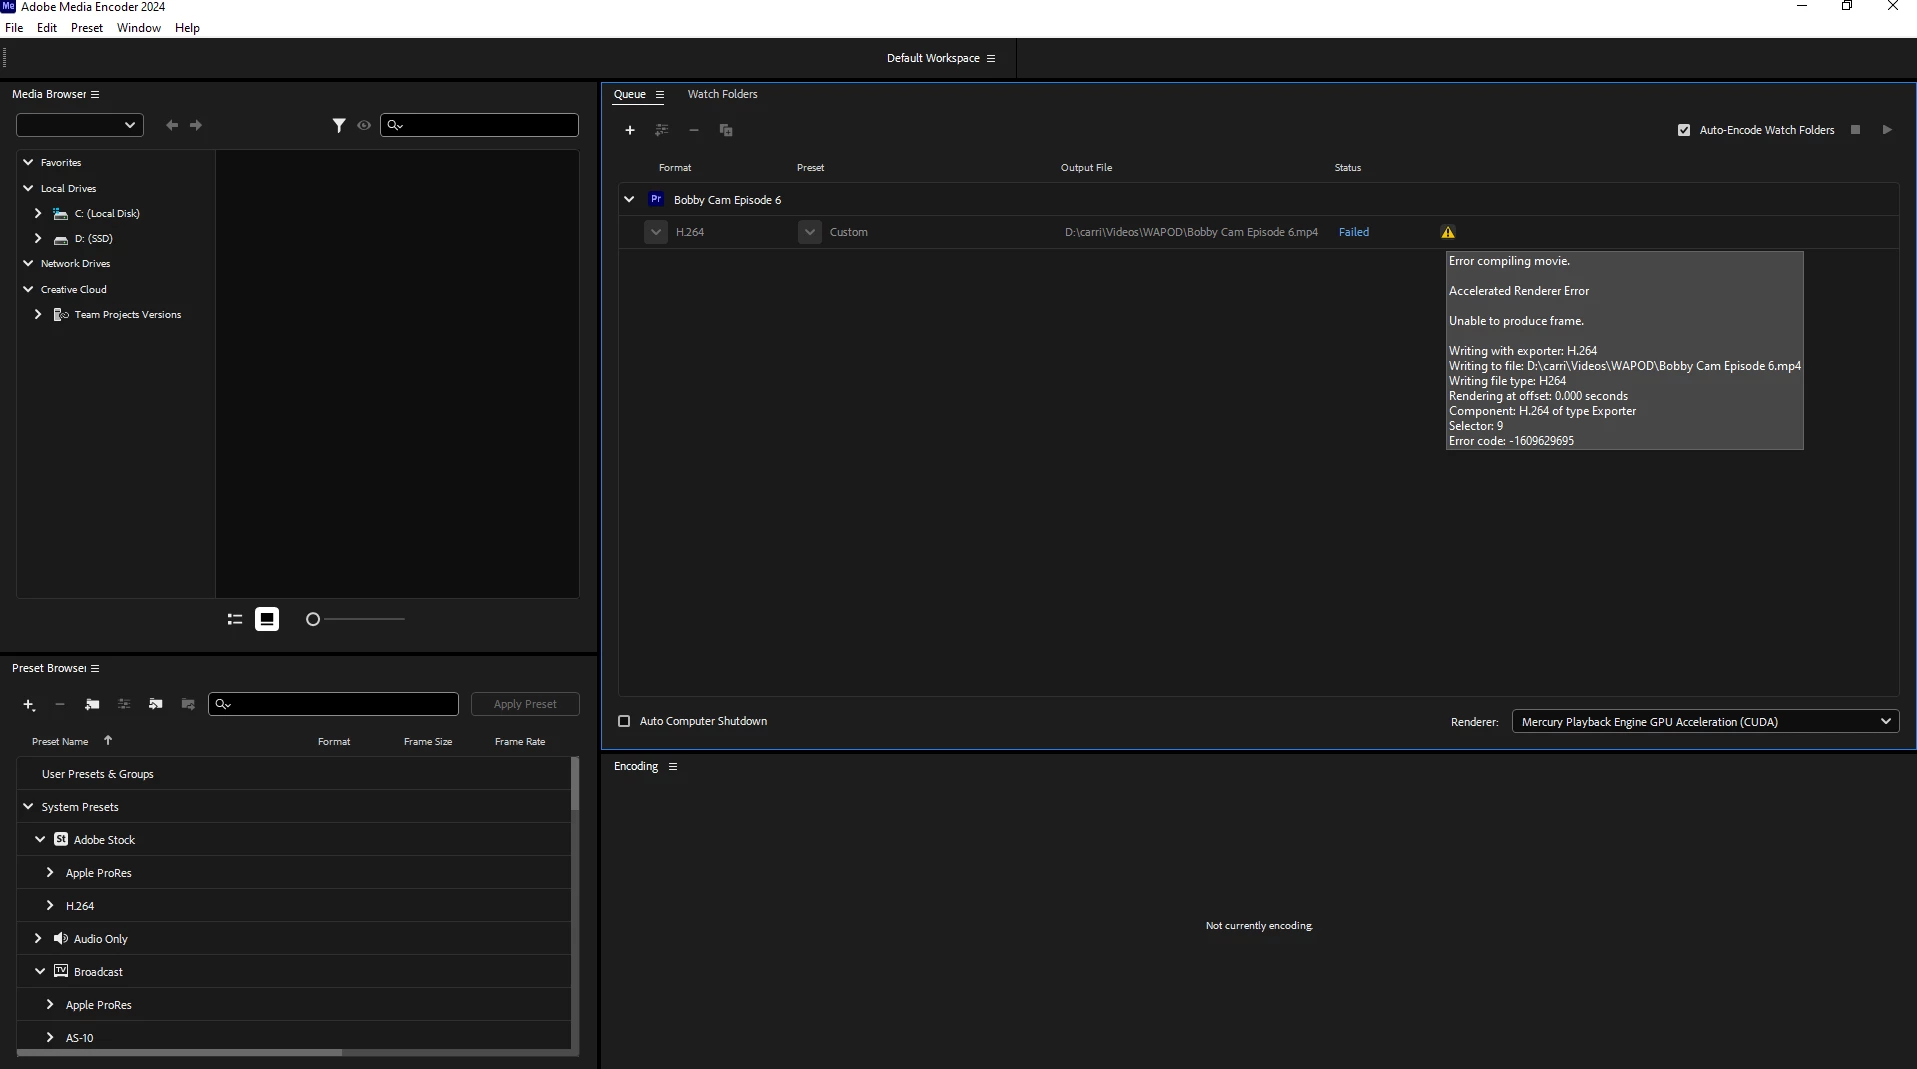The image size is (1917, 1069).
Task: Open the output file path link
Action: 1191,232
